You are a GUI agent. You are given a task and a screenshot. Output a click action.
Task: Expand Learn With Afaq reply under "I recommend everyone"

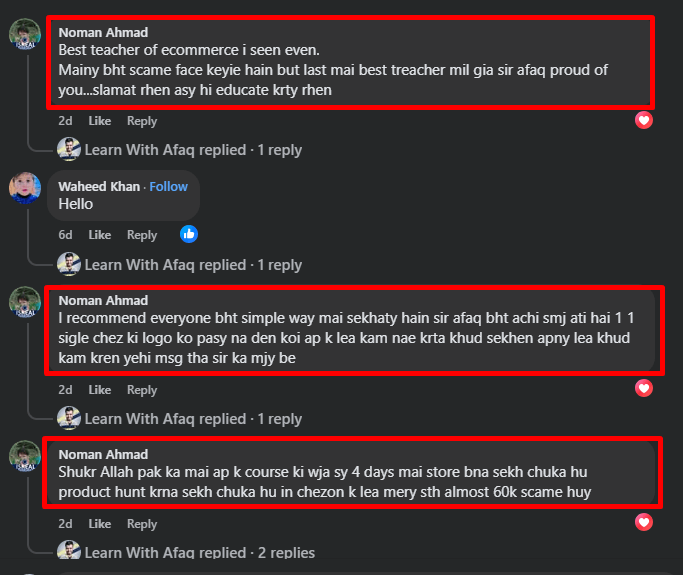point(193,419)
